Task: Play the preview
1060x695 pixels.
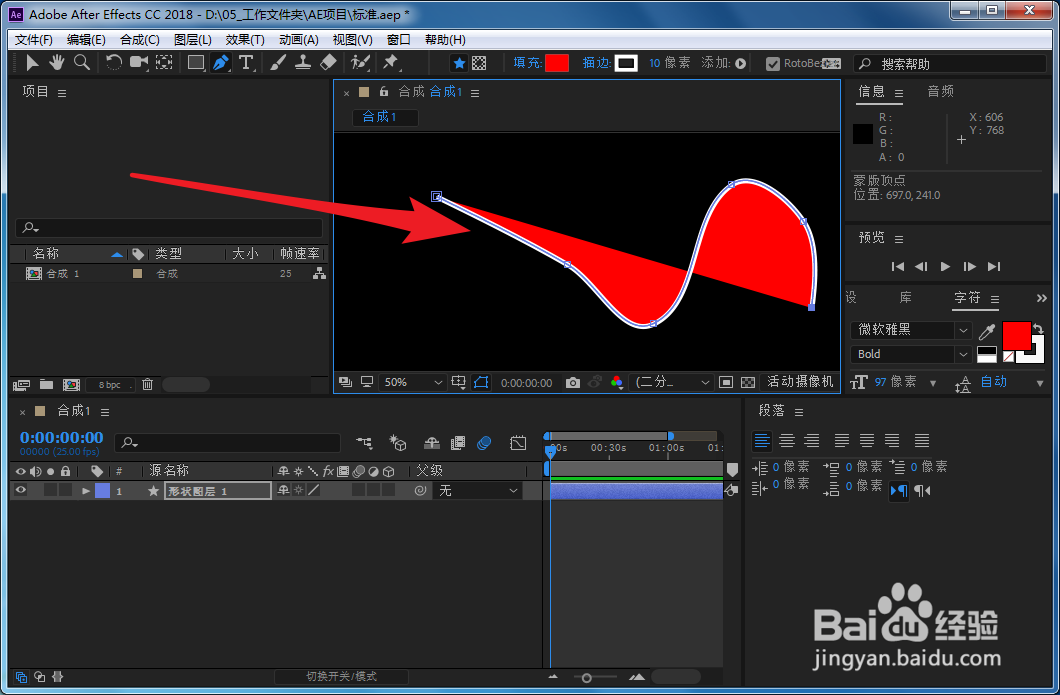Action: click(x=945, y=266)
